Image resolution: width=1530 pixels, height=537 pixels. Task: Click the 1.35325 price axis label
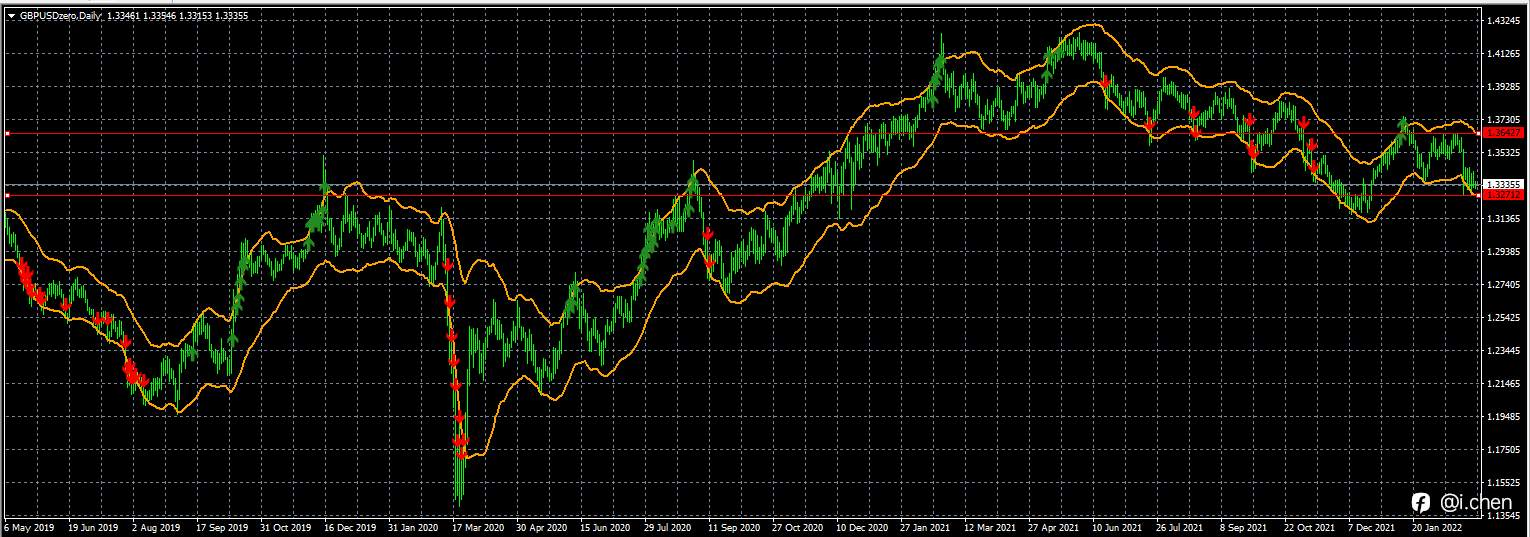tap(1504, 153)
